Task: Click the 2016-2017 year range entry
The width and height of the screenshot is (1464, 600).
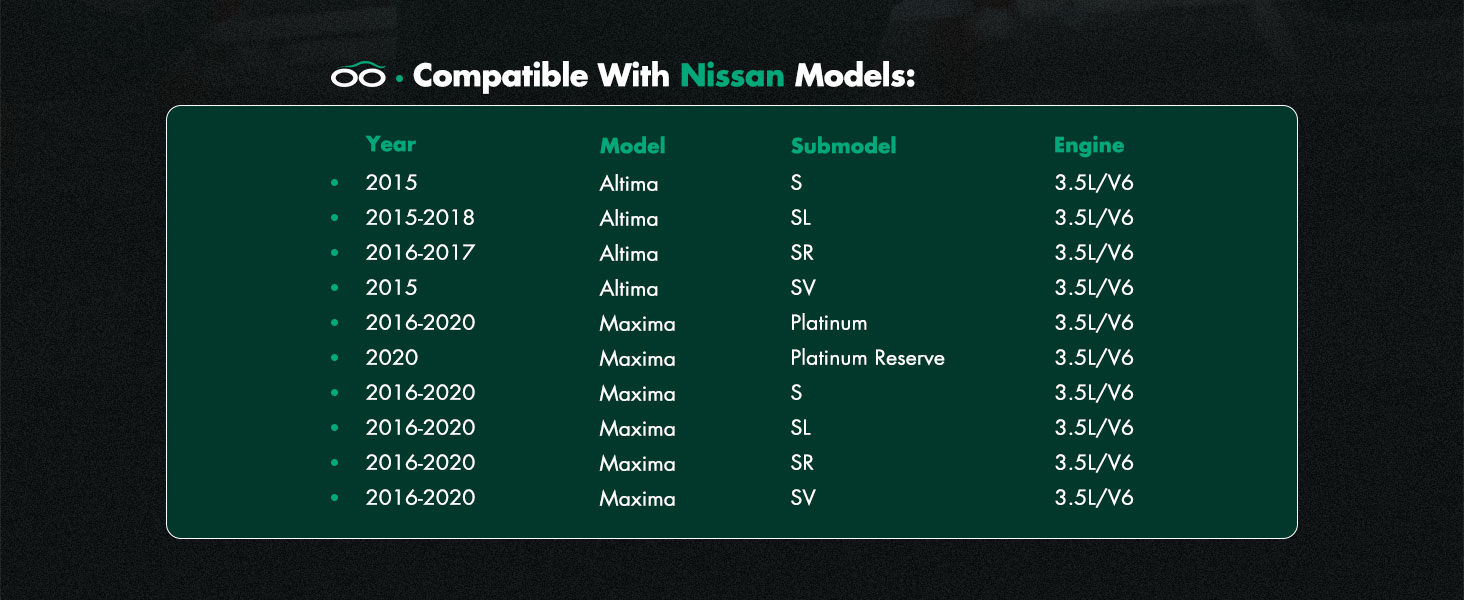Action: [420, 253]
